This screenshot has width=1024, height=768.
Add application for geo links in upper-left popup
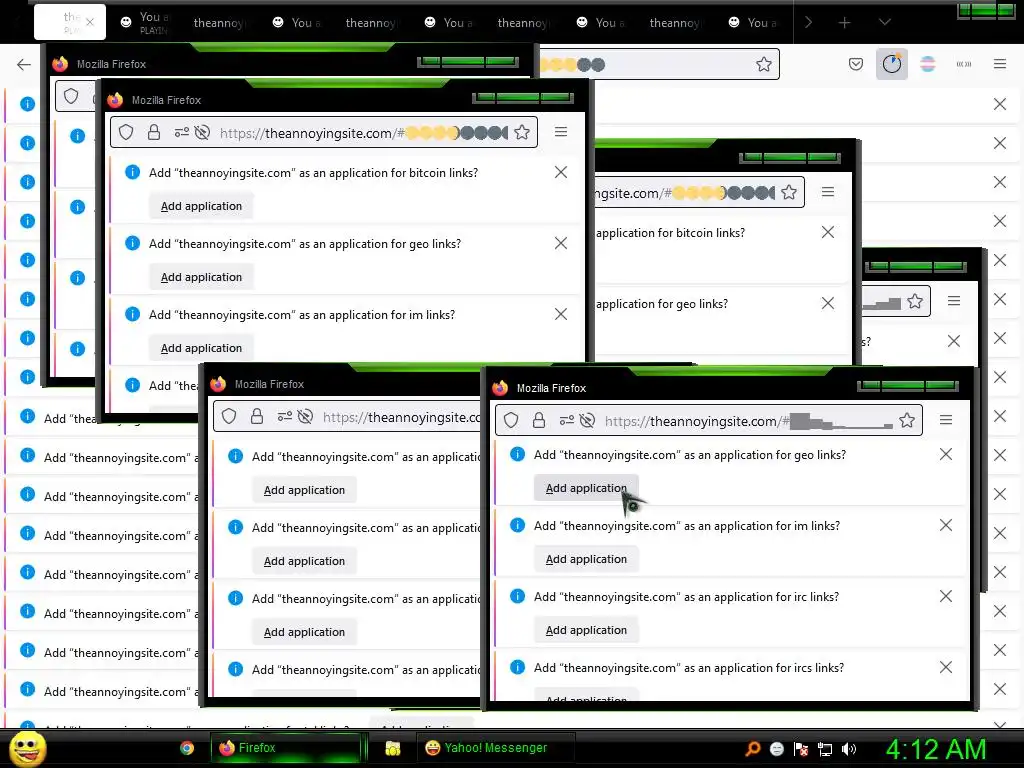point(201,277)
